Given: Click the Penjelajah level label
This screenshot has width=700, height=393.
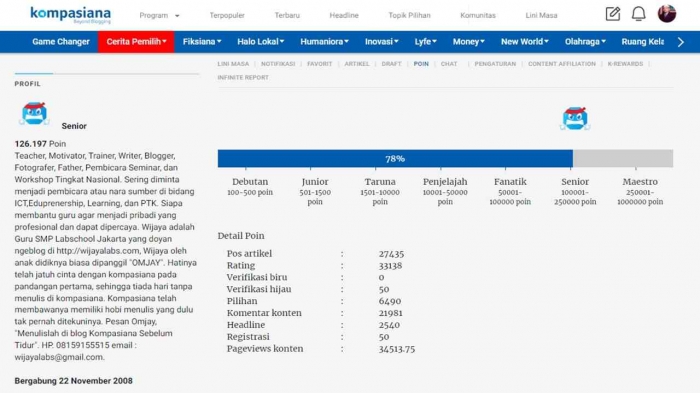Looking at the screenshot, I should click(x=445, y=182).
